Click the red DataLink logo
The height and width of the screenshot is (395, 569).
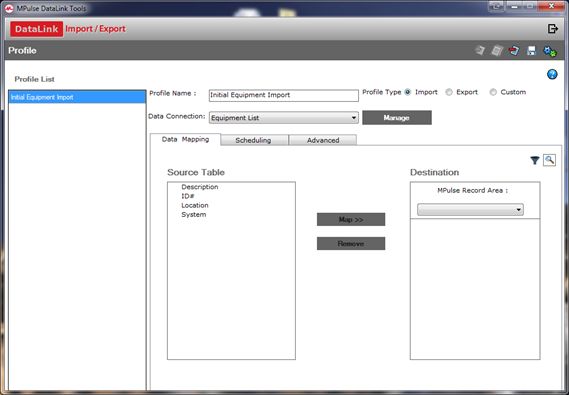tap(36, 29)
